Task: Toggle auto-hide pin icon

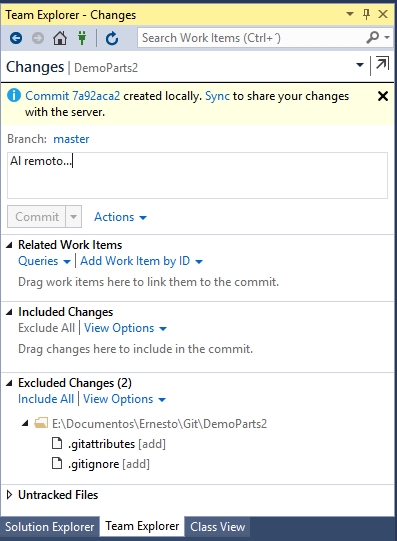Action: click(367, 14)
